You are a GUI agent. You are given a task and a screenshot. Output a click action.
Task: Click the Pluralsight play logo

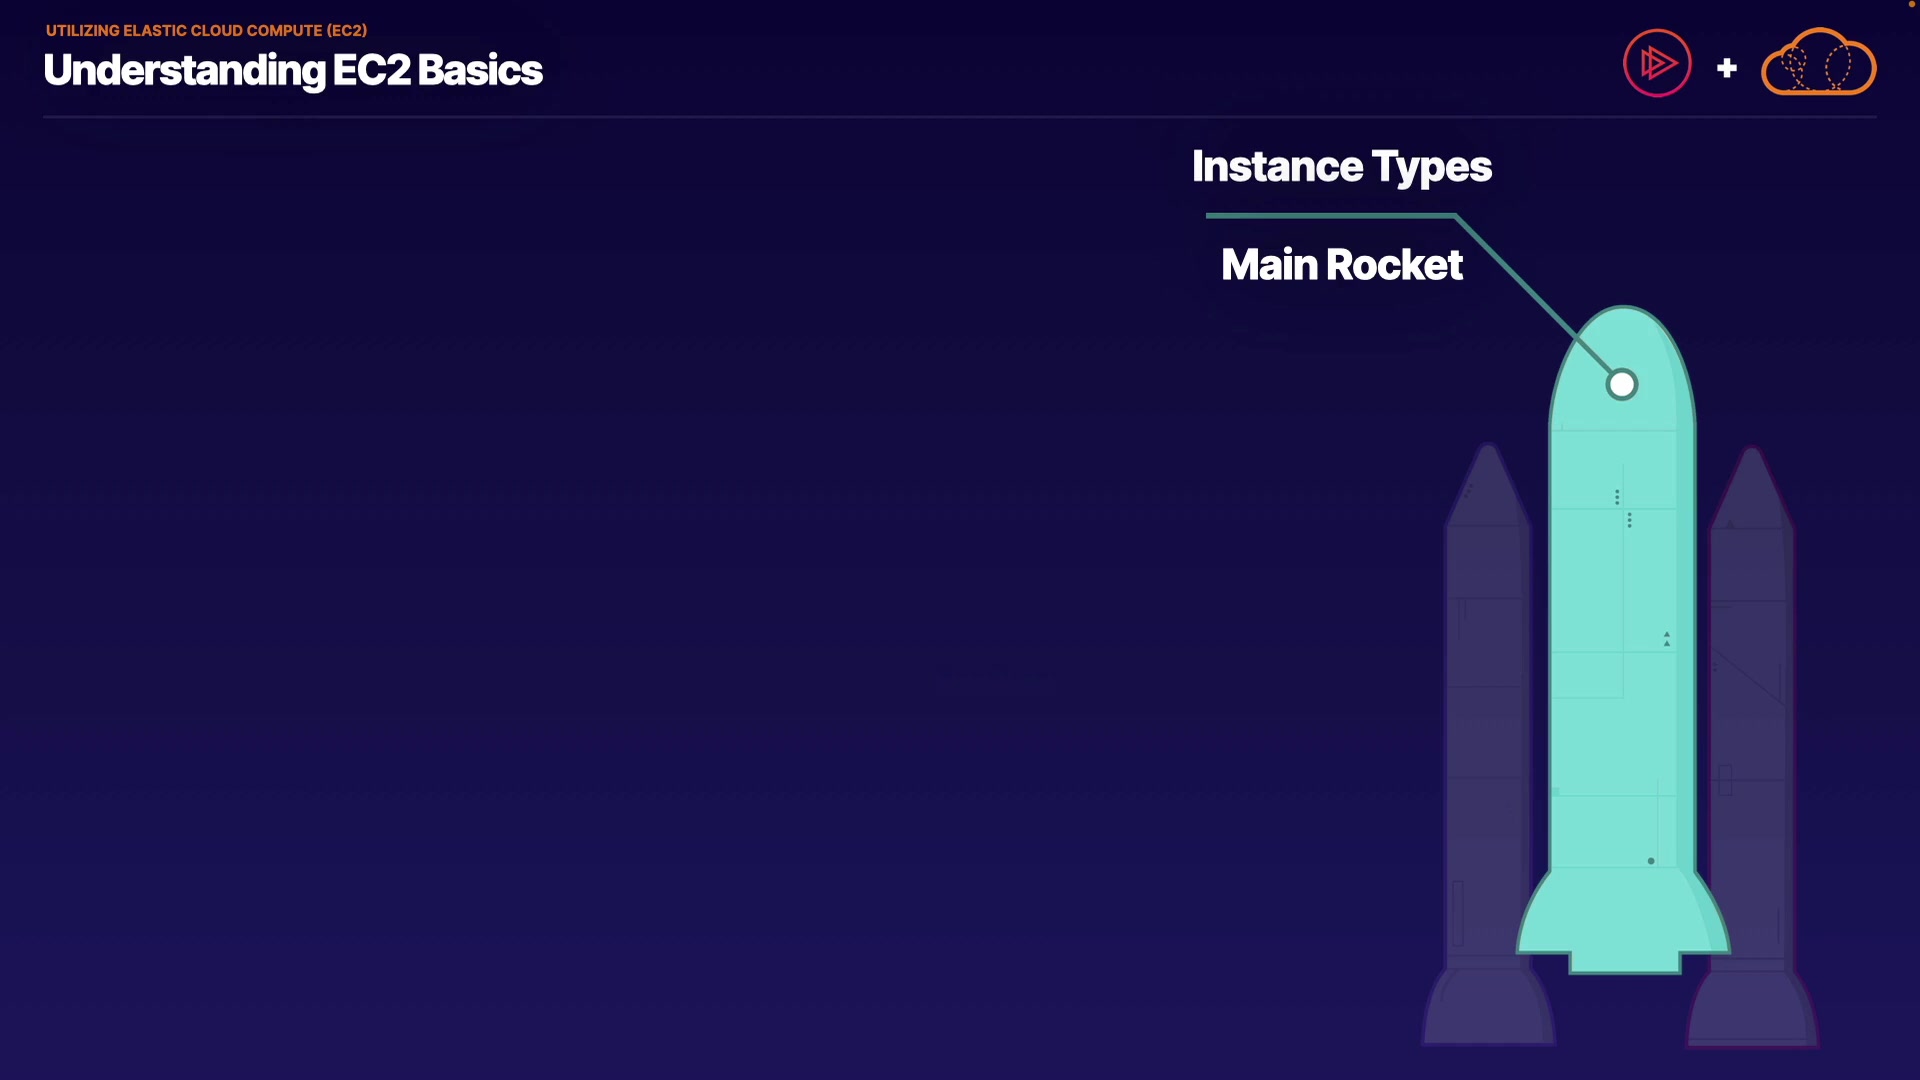[x=1657, y=63]
